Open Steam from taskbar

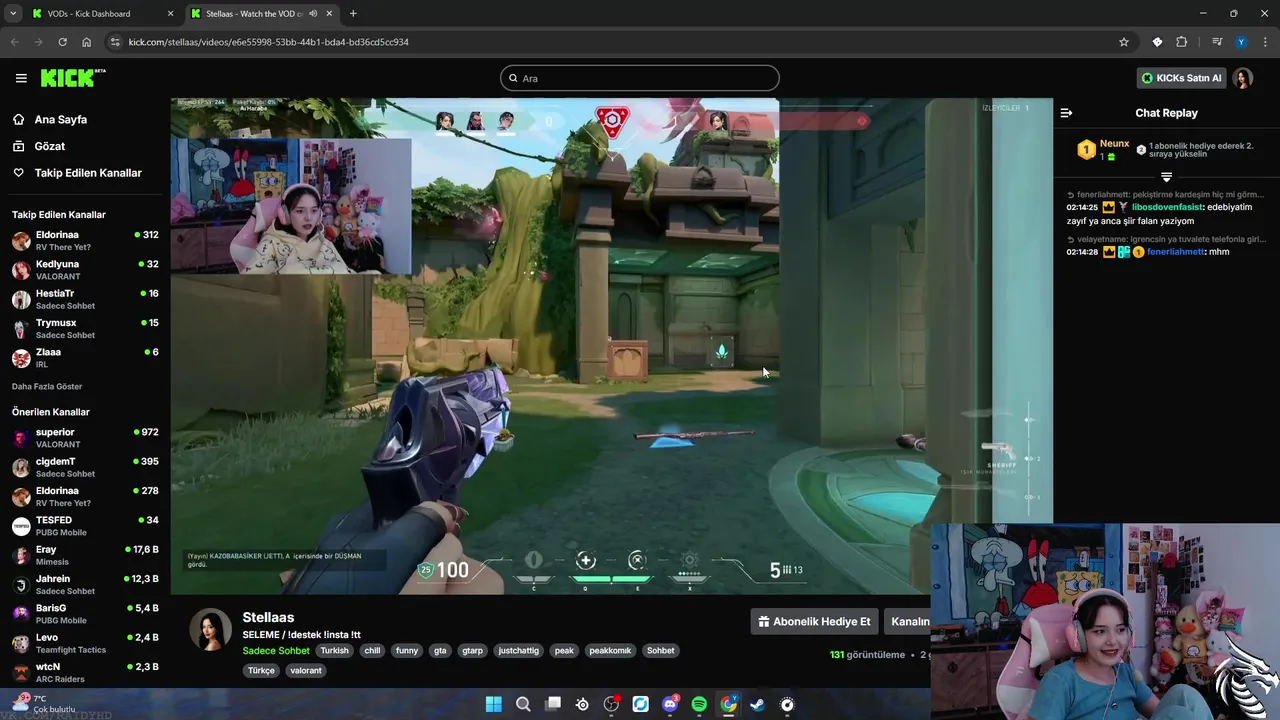click(758, 704)
